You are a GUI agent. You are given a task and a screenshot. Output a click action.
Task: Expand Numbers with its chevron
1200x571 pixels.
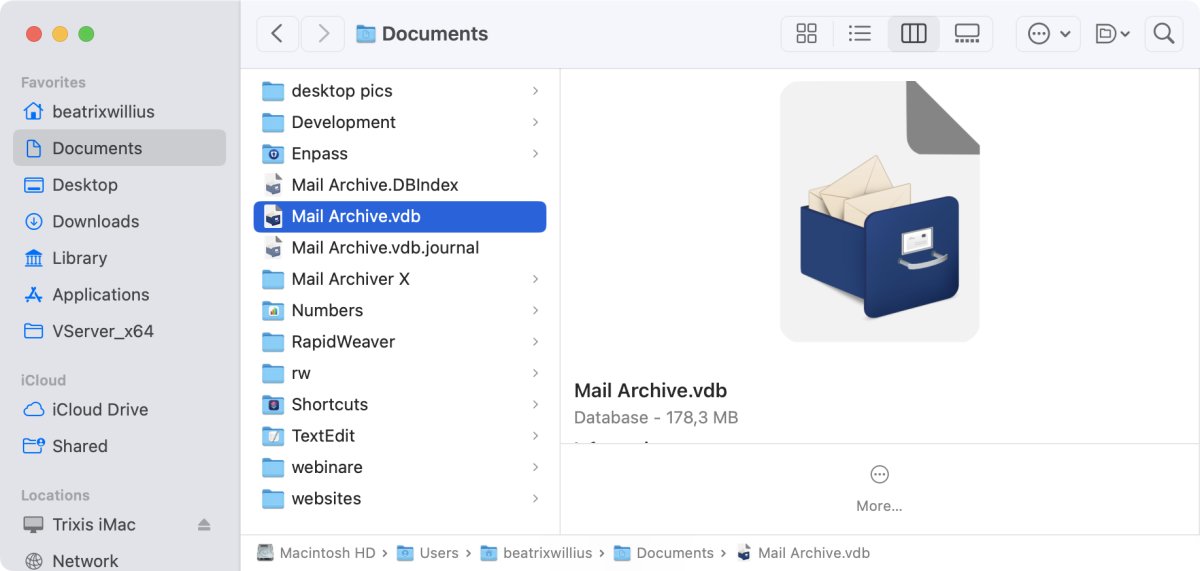[536, 311]
